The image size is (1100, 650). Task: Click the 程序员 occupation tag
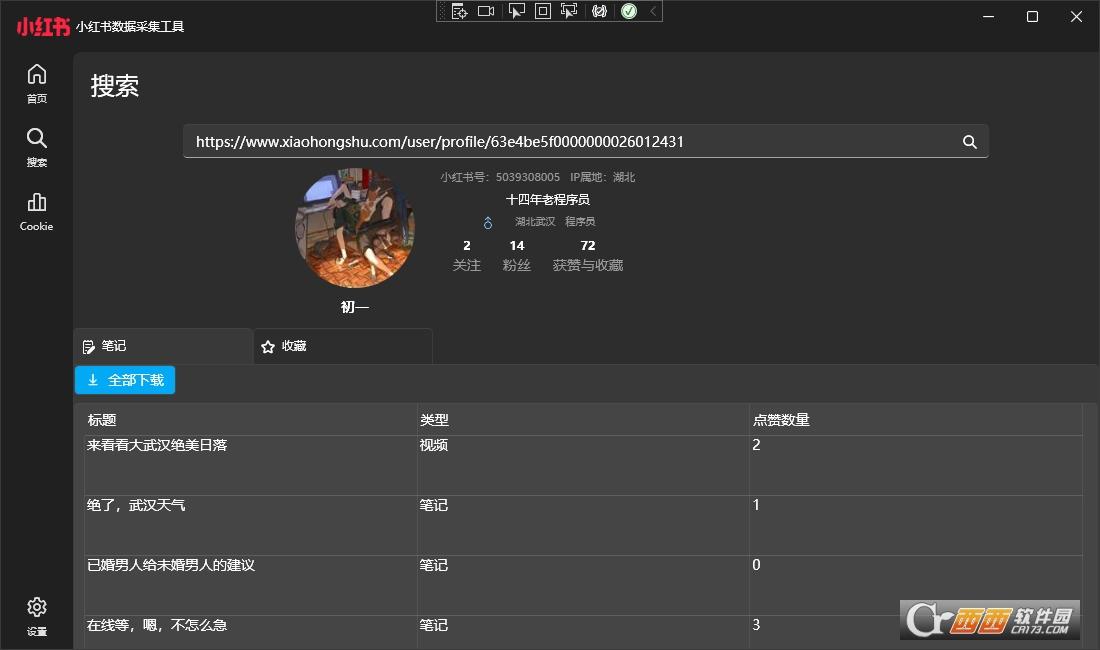[580, 222]
